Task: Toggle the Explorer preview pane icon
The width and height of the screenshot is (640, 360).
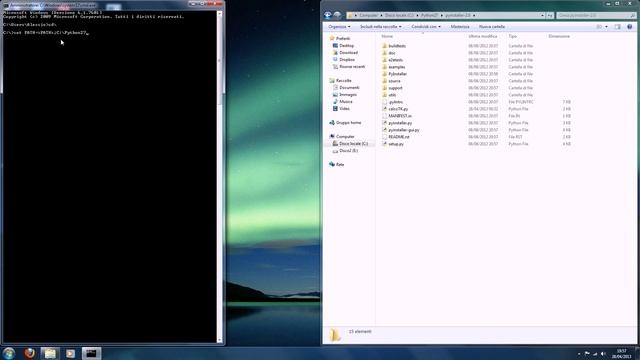Action: pos(618,27)
